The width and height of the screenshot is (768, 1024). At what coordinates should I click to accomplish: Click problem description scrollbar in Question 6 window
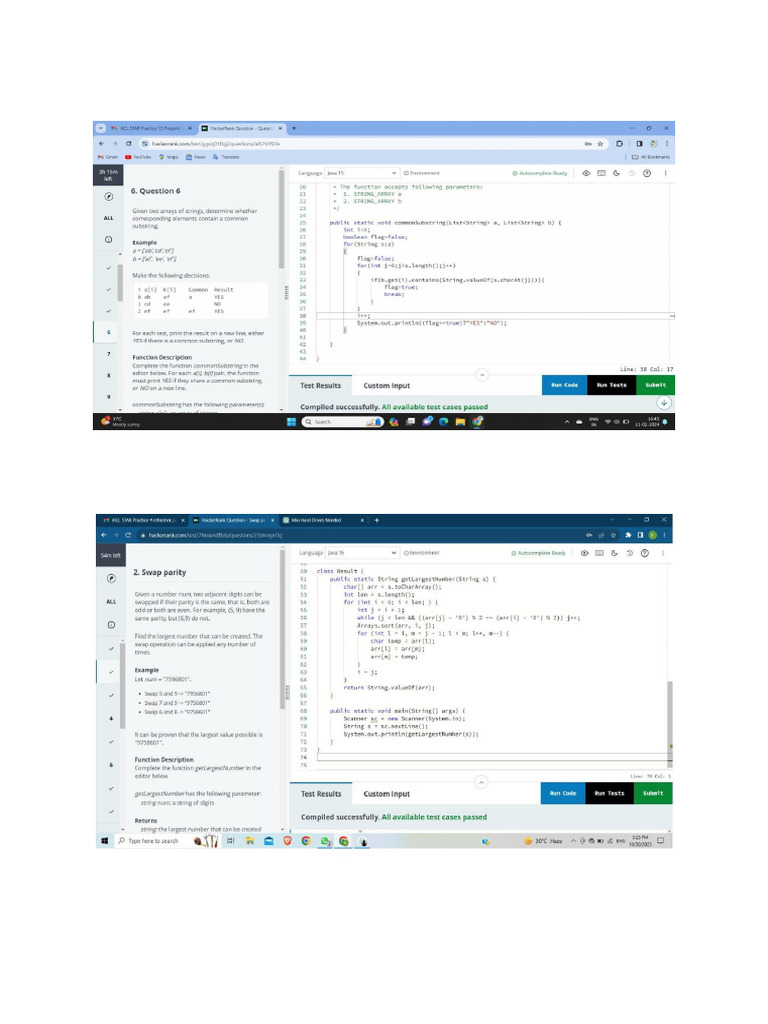coord(281,219)
